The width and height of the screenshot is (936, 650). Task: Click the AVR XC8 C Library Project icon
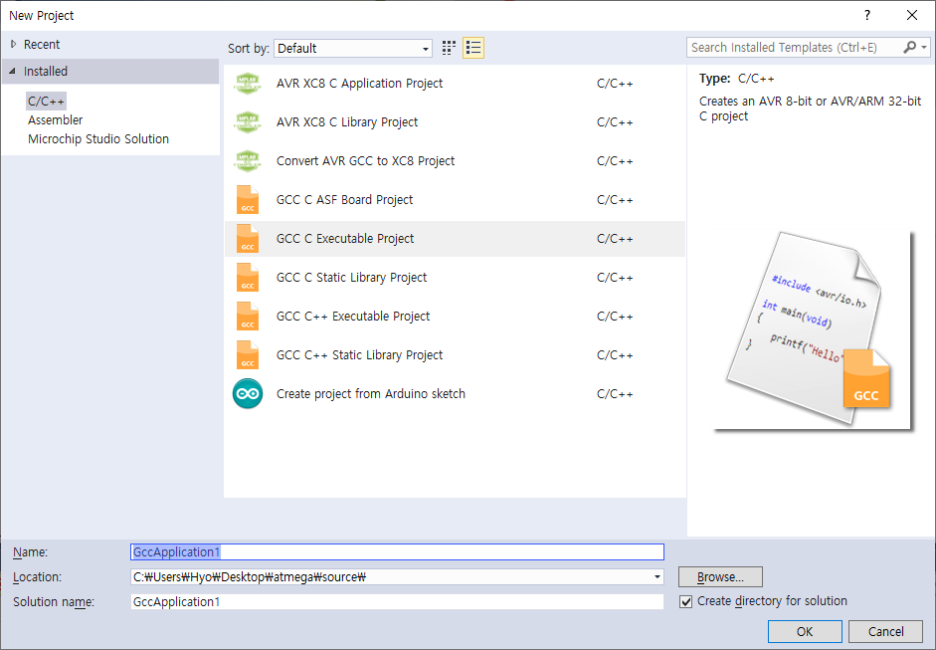[248, 122]
